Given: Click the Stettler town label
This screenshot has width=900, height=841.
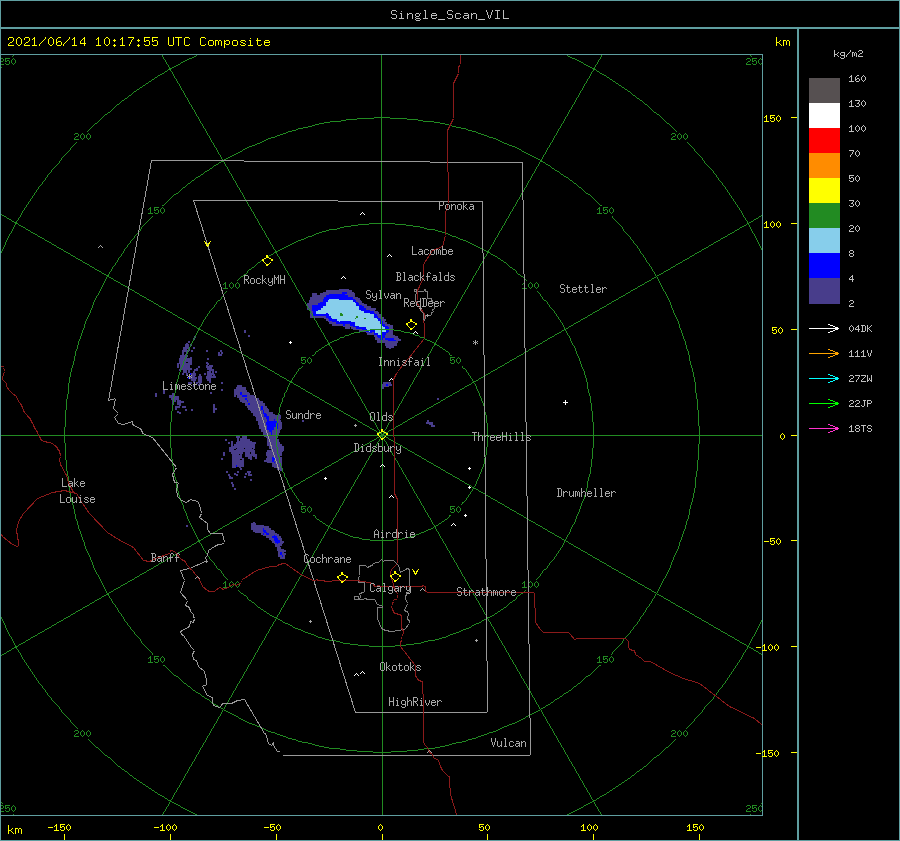Looking at the screenshot, I should (583, 289).
